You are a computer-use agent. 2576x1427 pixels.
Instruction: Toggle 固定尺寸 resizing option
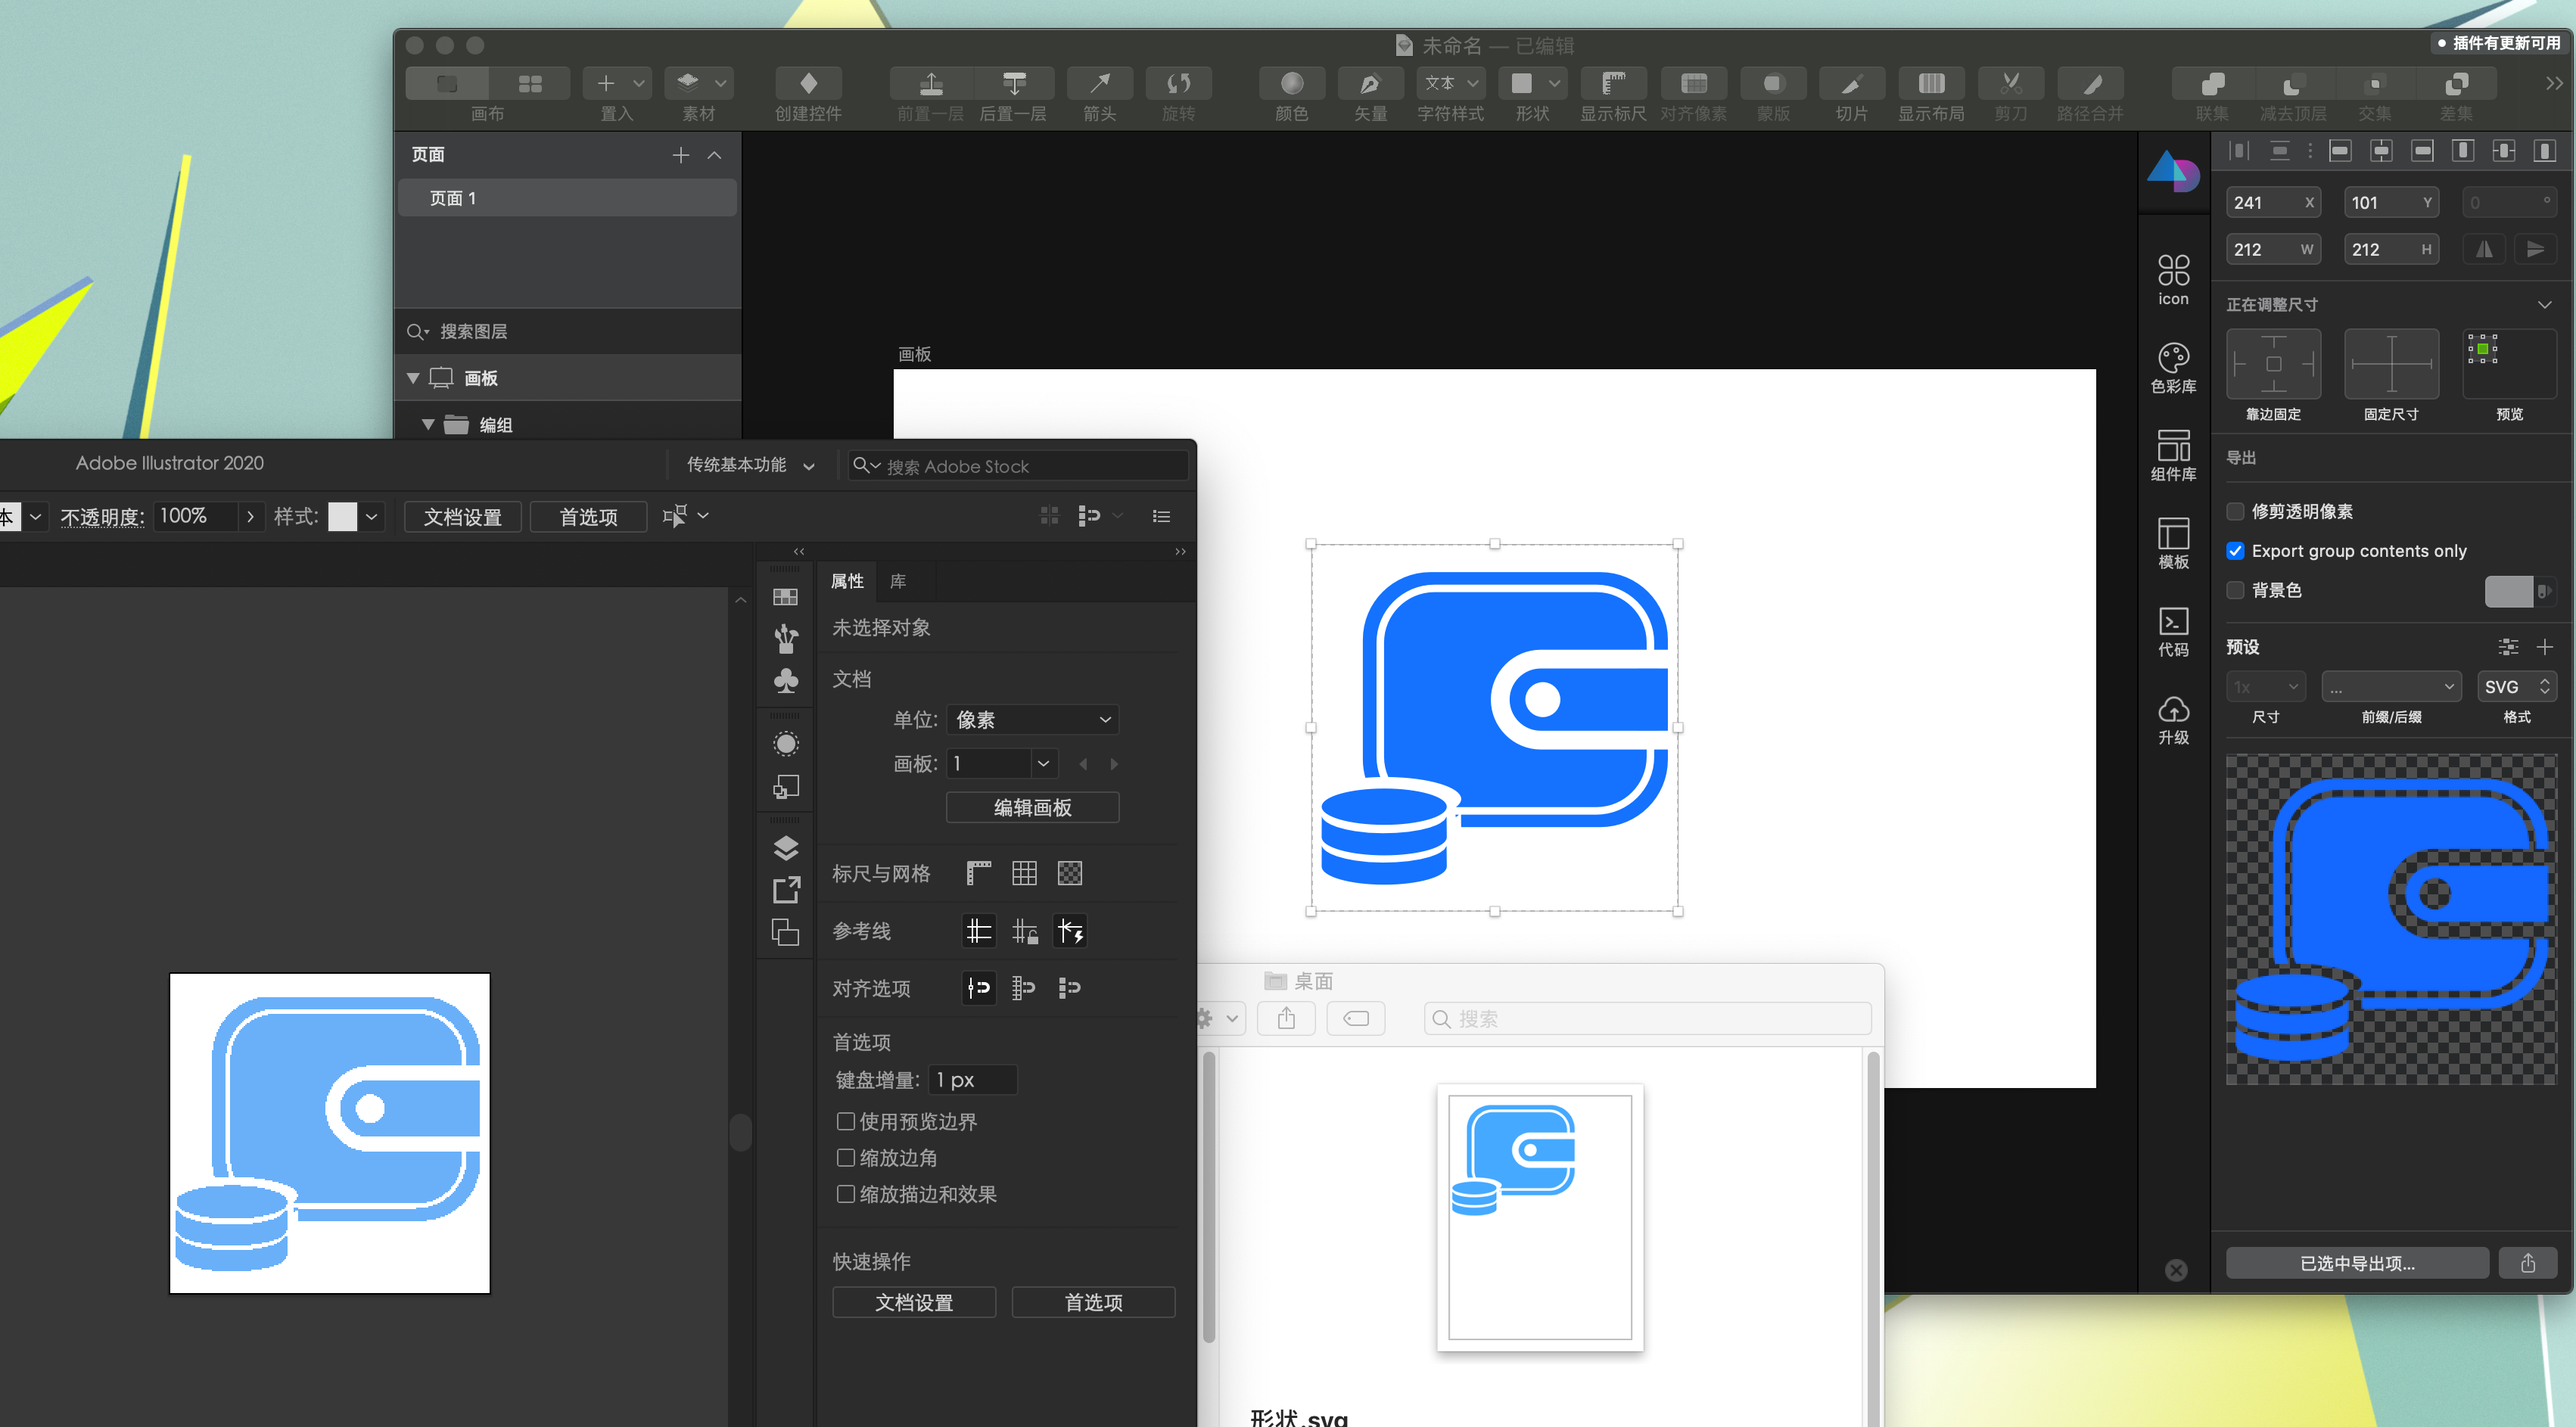tap(2391, 364)
